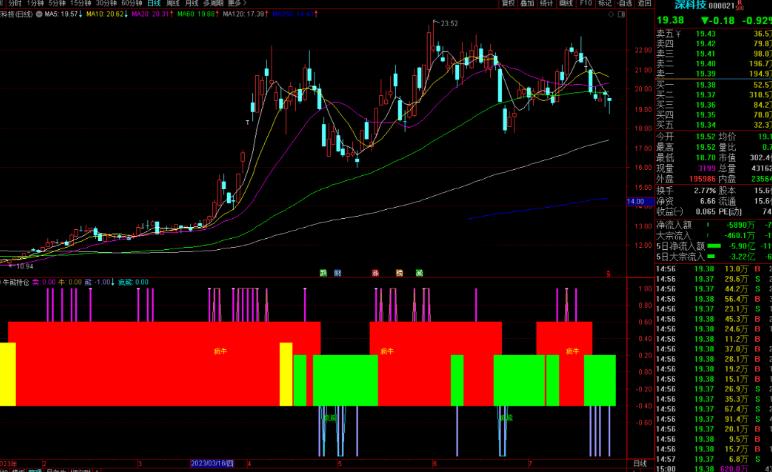Open the 画线 drawing tools button
This screenshot has width=772, height=472.
click(566, 3)
